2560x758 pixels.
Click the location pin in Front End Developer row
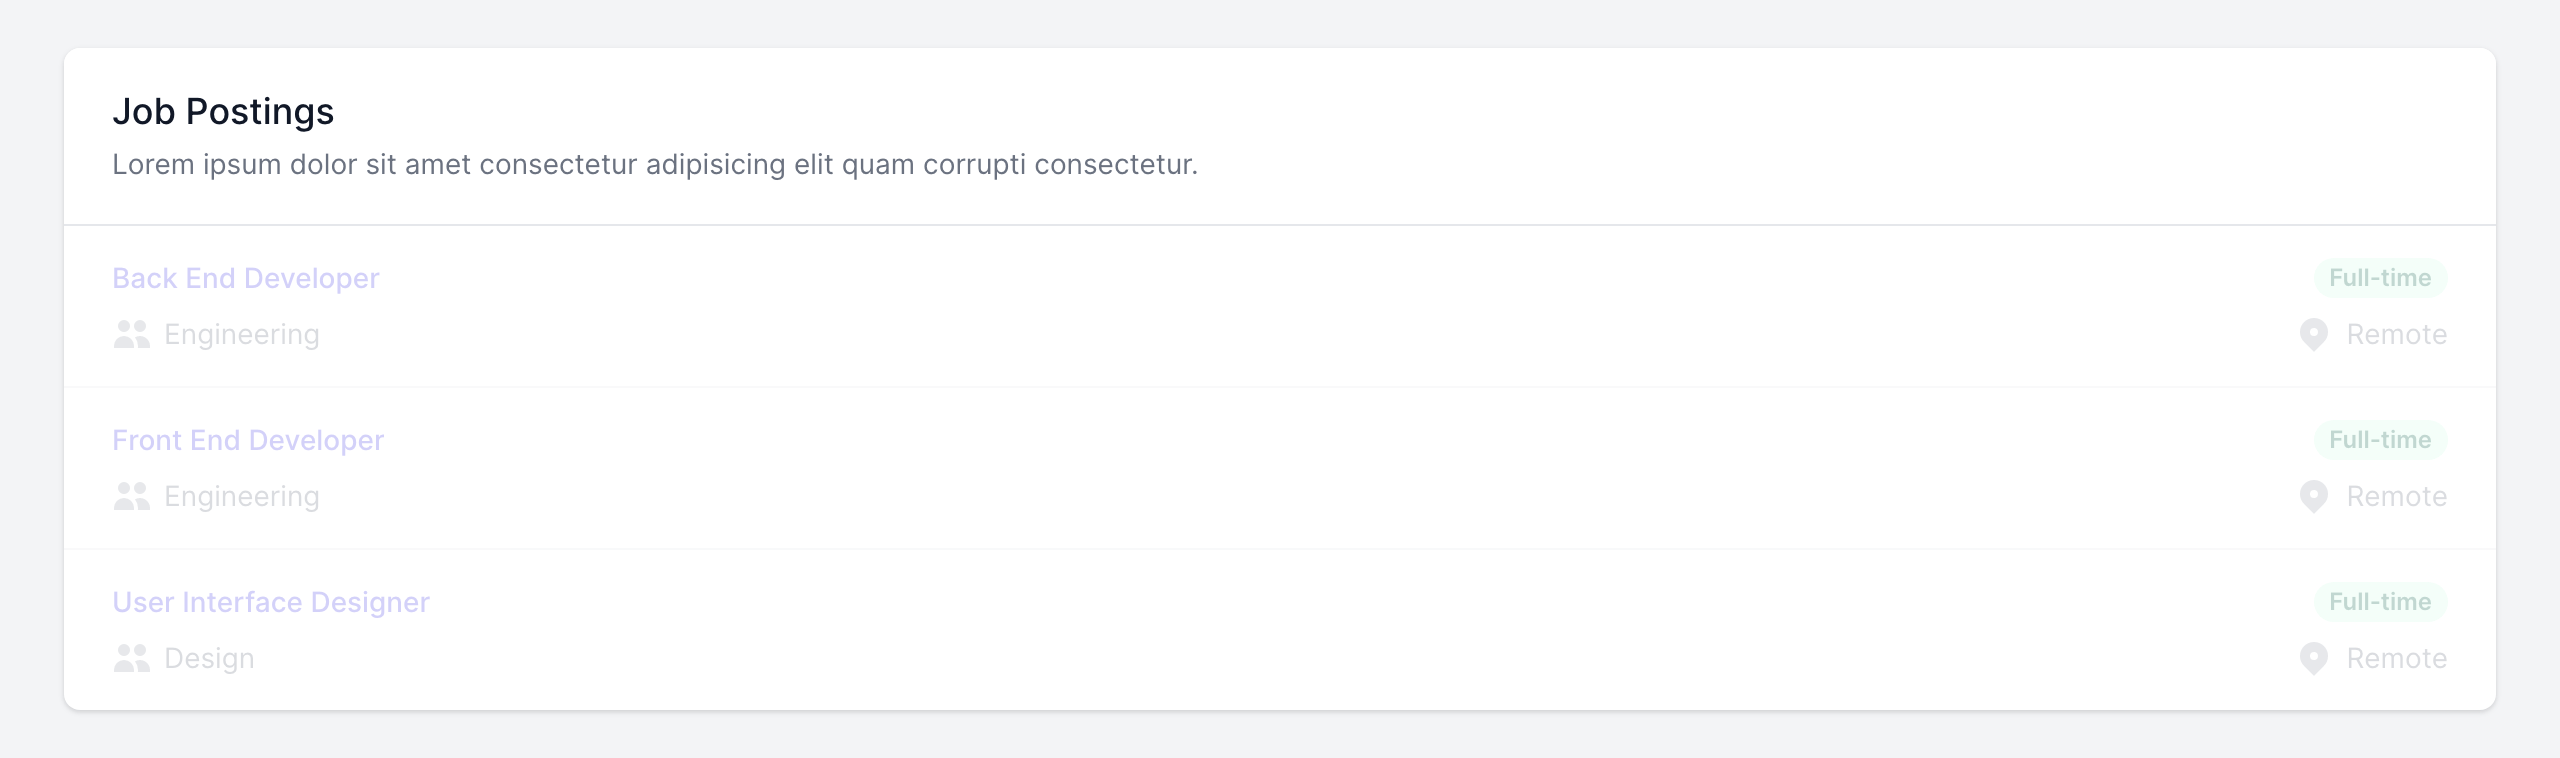click(x=2313, y=496)
